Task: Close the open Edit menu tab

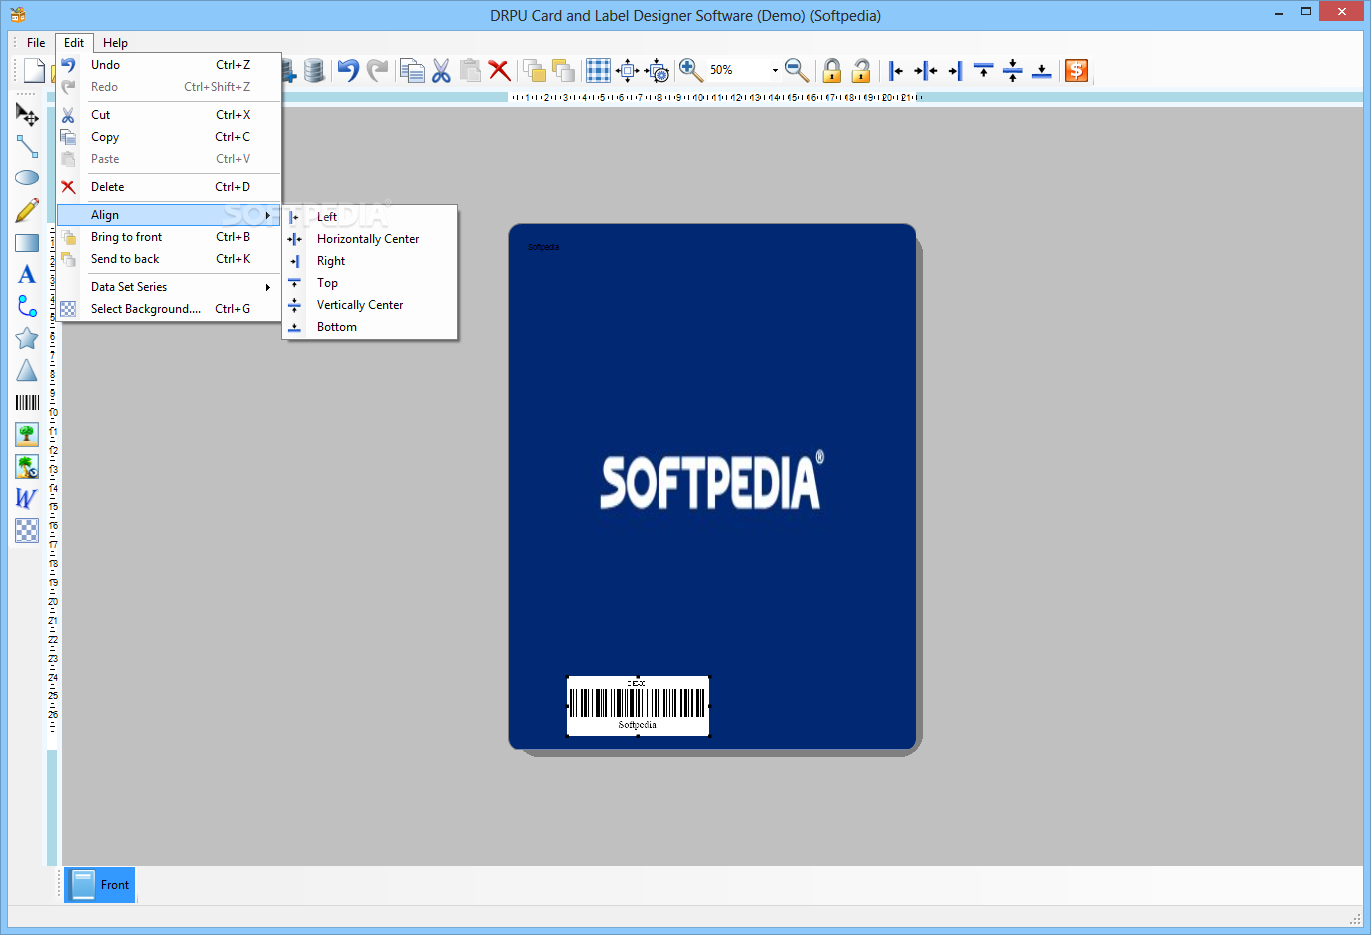Action: coord(74,43)
